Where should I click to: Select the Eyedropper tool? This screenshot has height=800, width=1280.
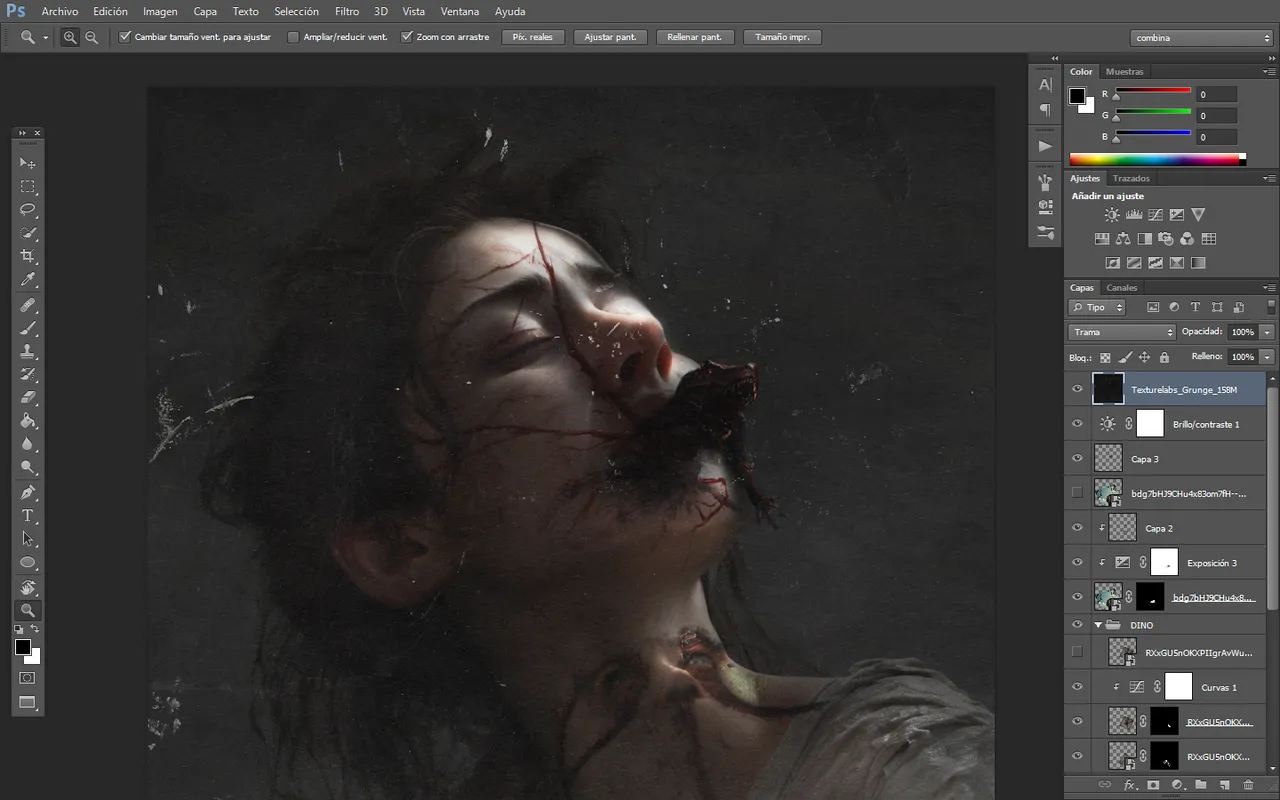pyautogui.click(x=28, y=281)
